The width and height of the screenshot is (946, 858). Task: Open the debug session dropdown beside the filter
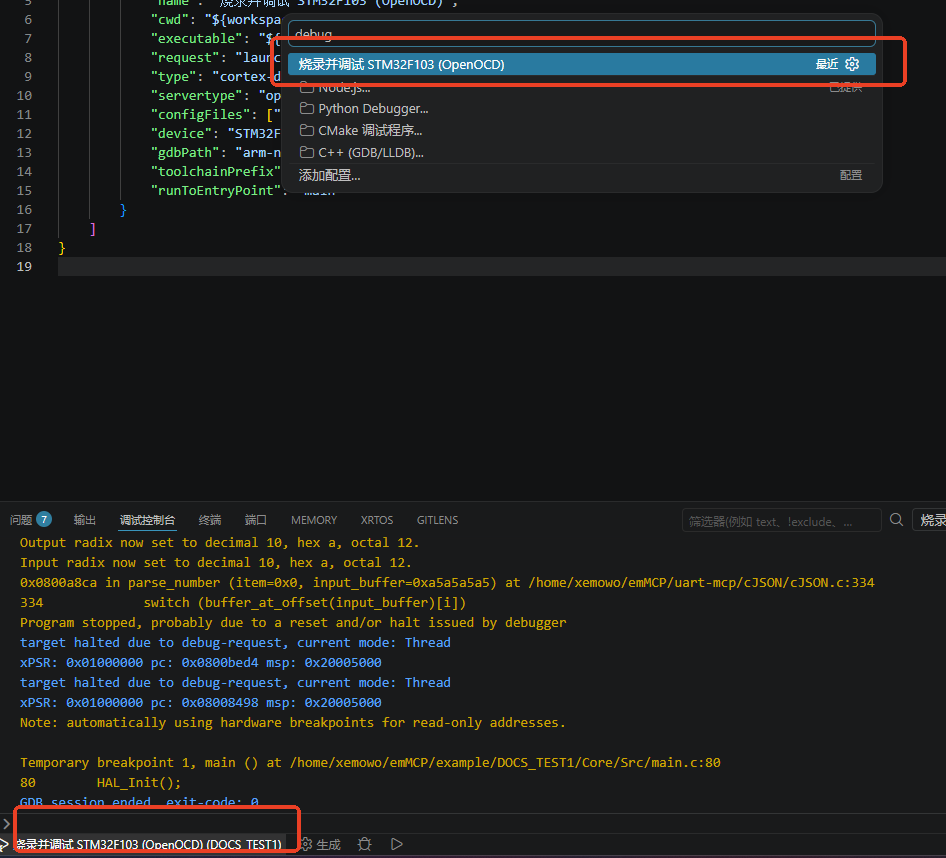point(930,520)
